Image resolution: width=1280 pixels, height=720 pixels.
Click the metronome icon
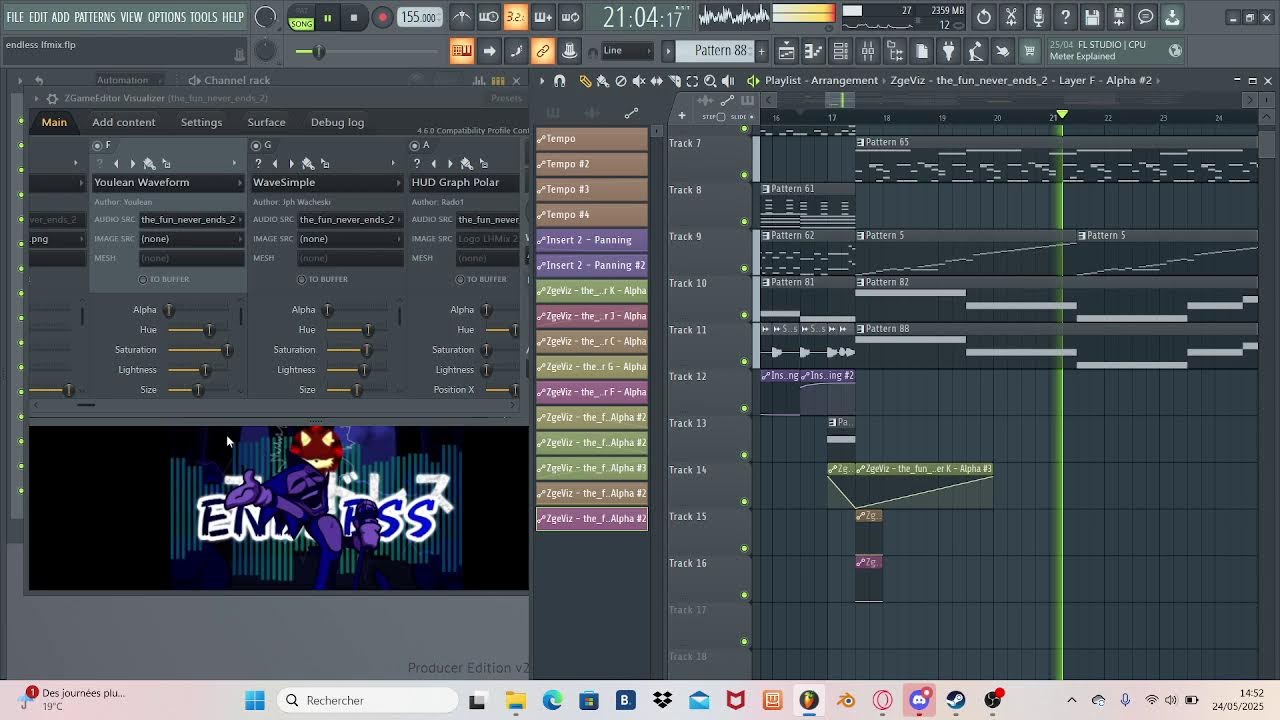tap(462, 17)
